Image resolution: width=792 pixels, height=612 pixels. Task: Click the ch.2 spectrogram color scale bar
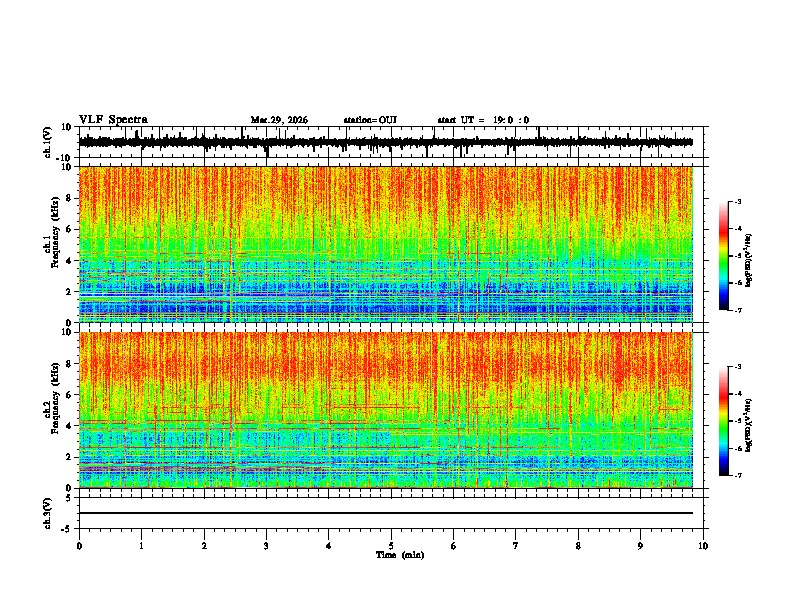723,421
